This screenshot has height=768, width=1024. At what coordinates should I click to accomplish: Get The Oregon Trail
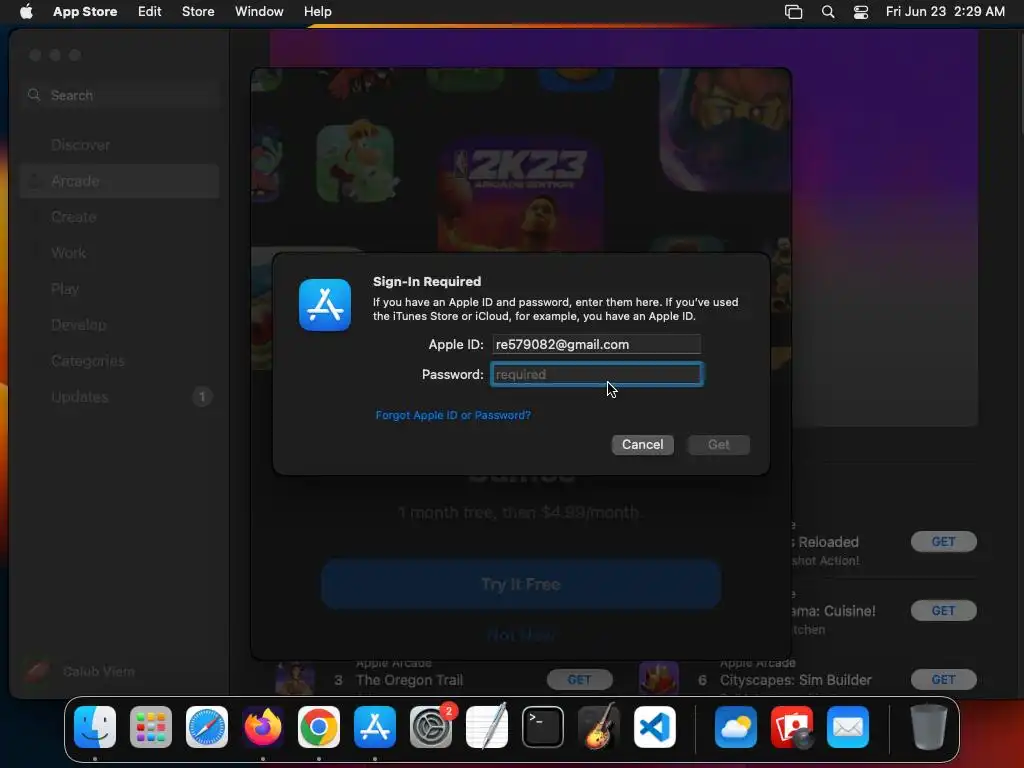(x=579, y=680)
